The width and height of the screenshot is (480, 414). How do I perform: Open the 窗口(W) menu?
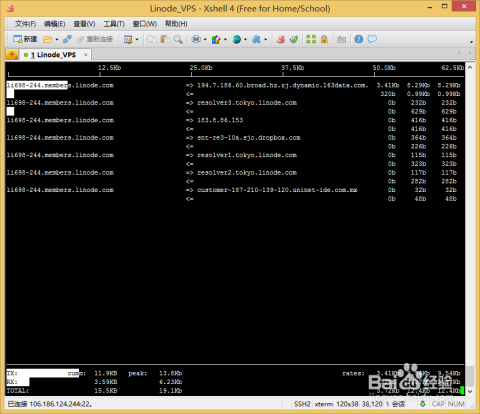click(145, 24)
